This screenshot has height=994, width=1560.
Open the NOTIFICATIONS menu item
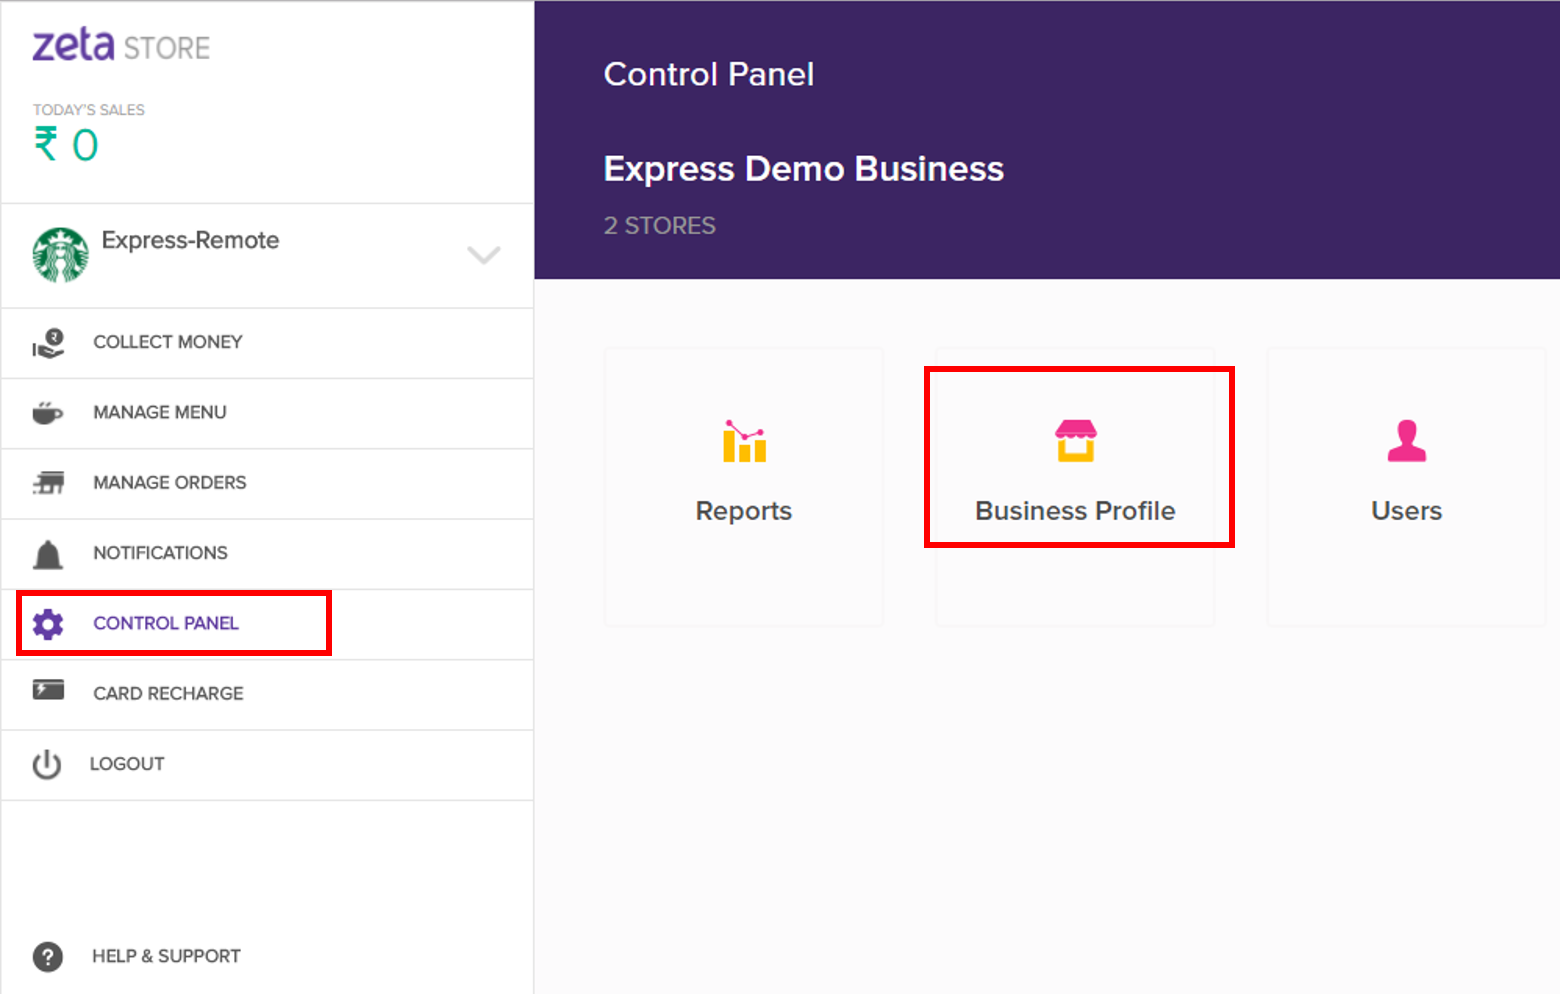160,552
